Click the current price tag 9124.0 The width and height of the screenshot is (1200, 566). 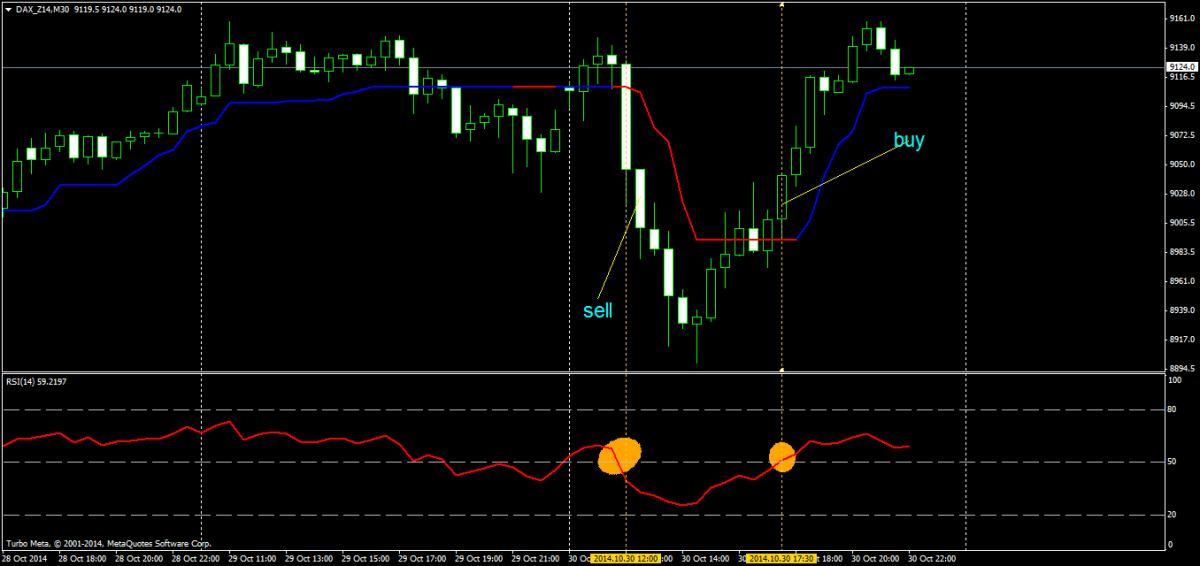[x=1181, y=67]
